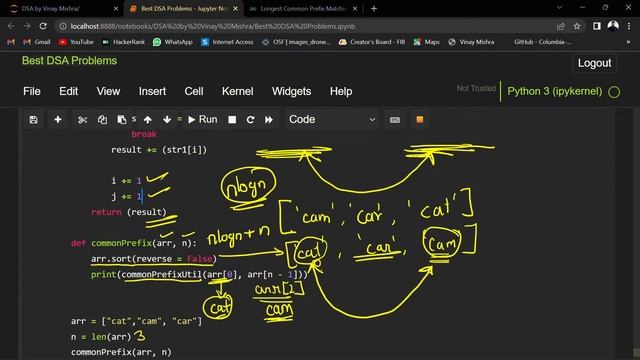Open the first M Gmail bookmark icon
This screenshot has height=360, width=640.
[11, 42]
